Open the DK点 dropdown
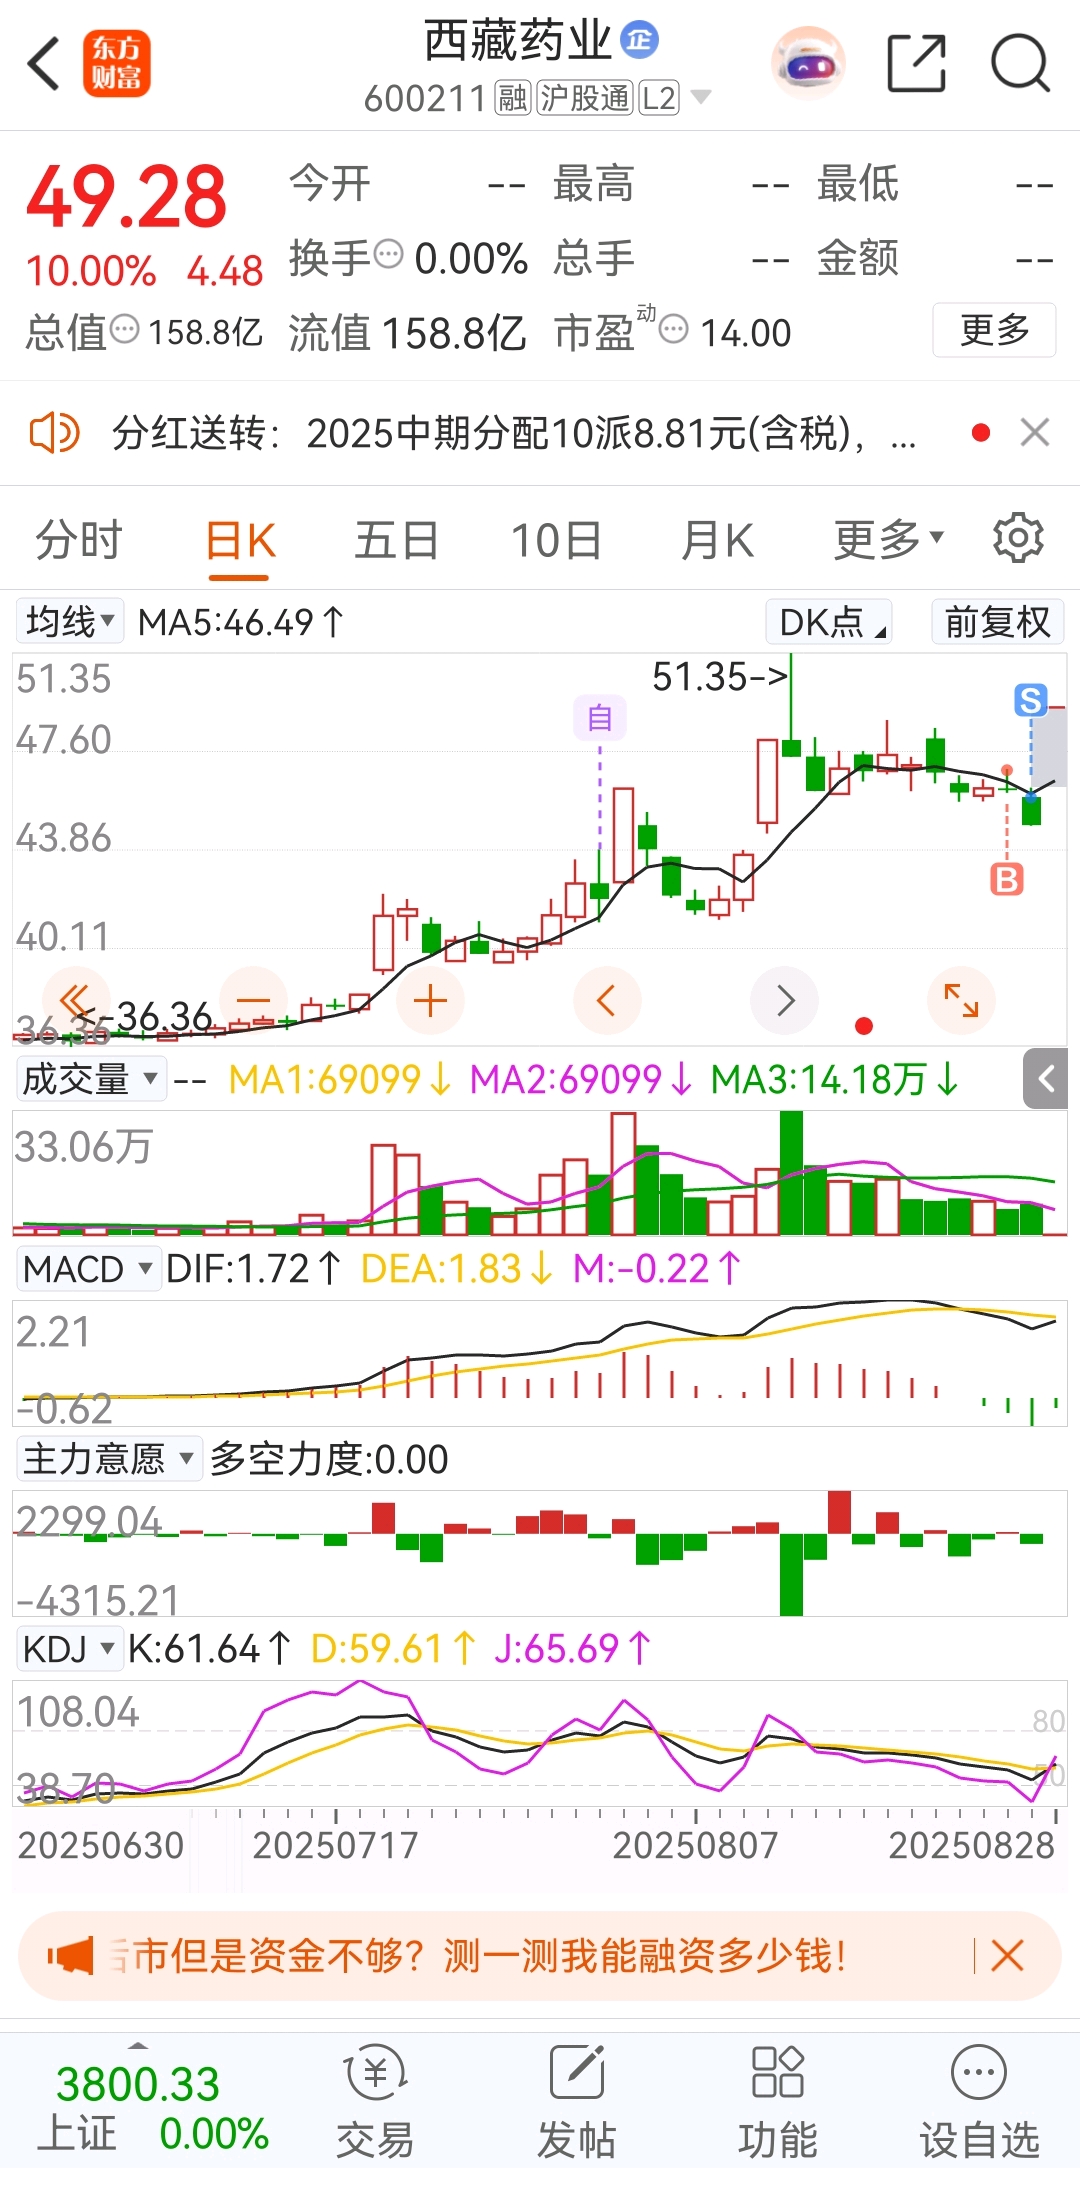 [829, 622]
